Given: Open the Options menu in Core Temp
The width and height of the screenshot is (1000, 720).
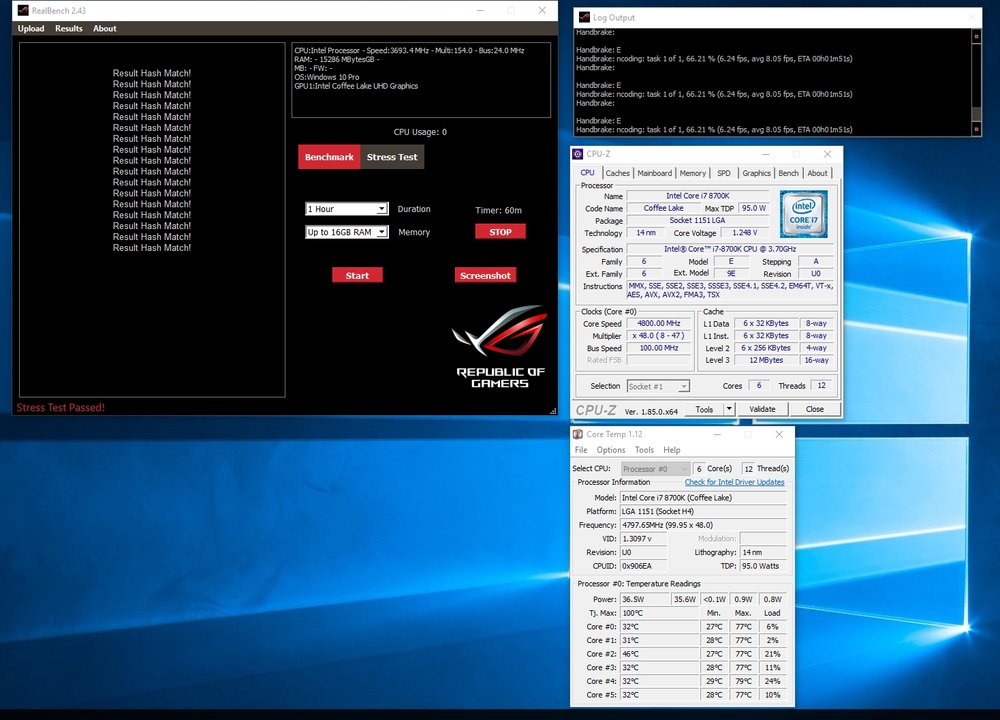Looking at the screenshot, I should 611,450.
